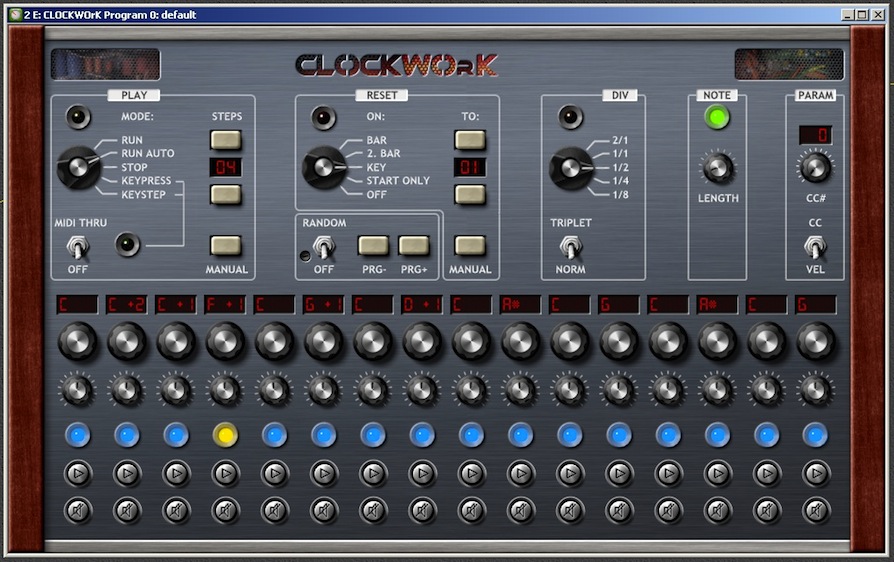Mute the D +1 step
The height and width of the screenshot is (562, 894).
click(422, 511)
